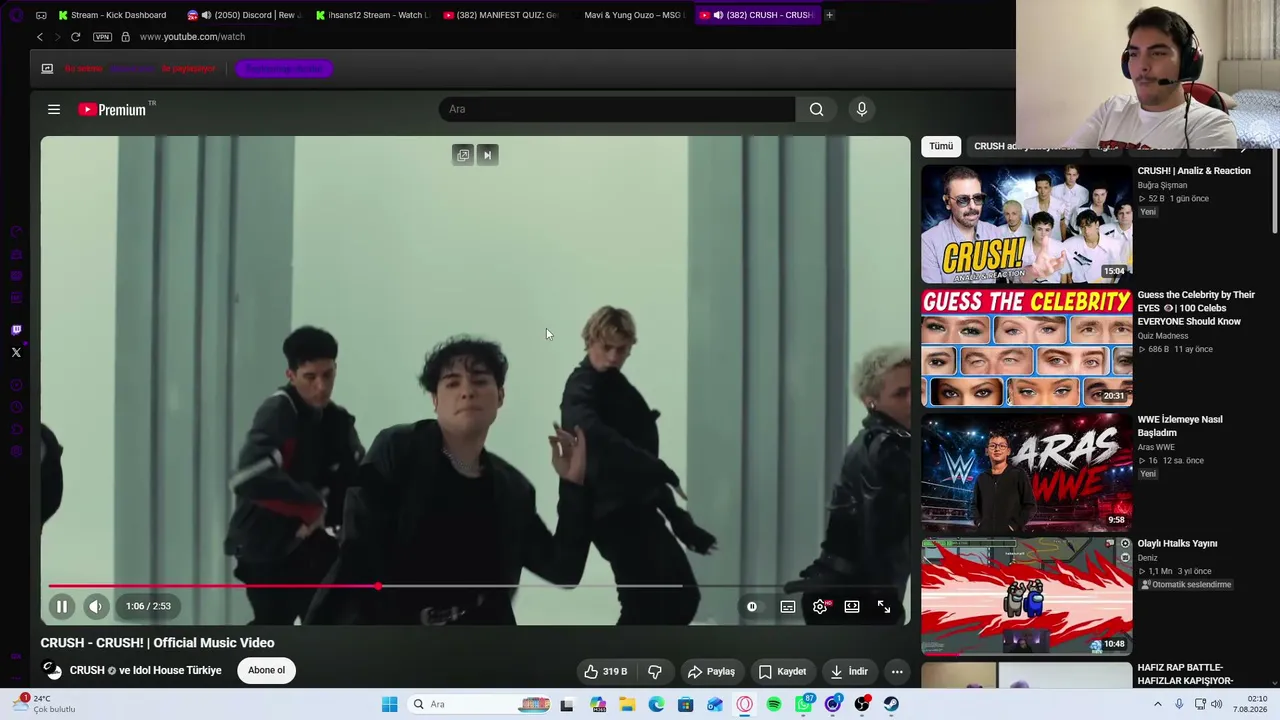Subscribe using the Abone ol button

[x=266, y=670]
